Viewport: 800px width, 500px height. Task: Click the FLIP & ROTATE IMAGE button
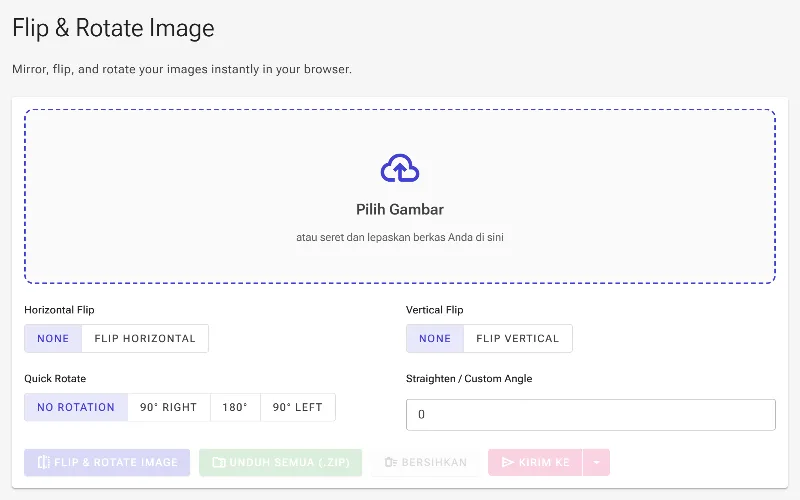coord(107,462)
